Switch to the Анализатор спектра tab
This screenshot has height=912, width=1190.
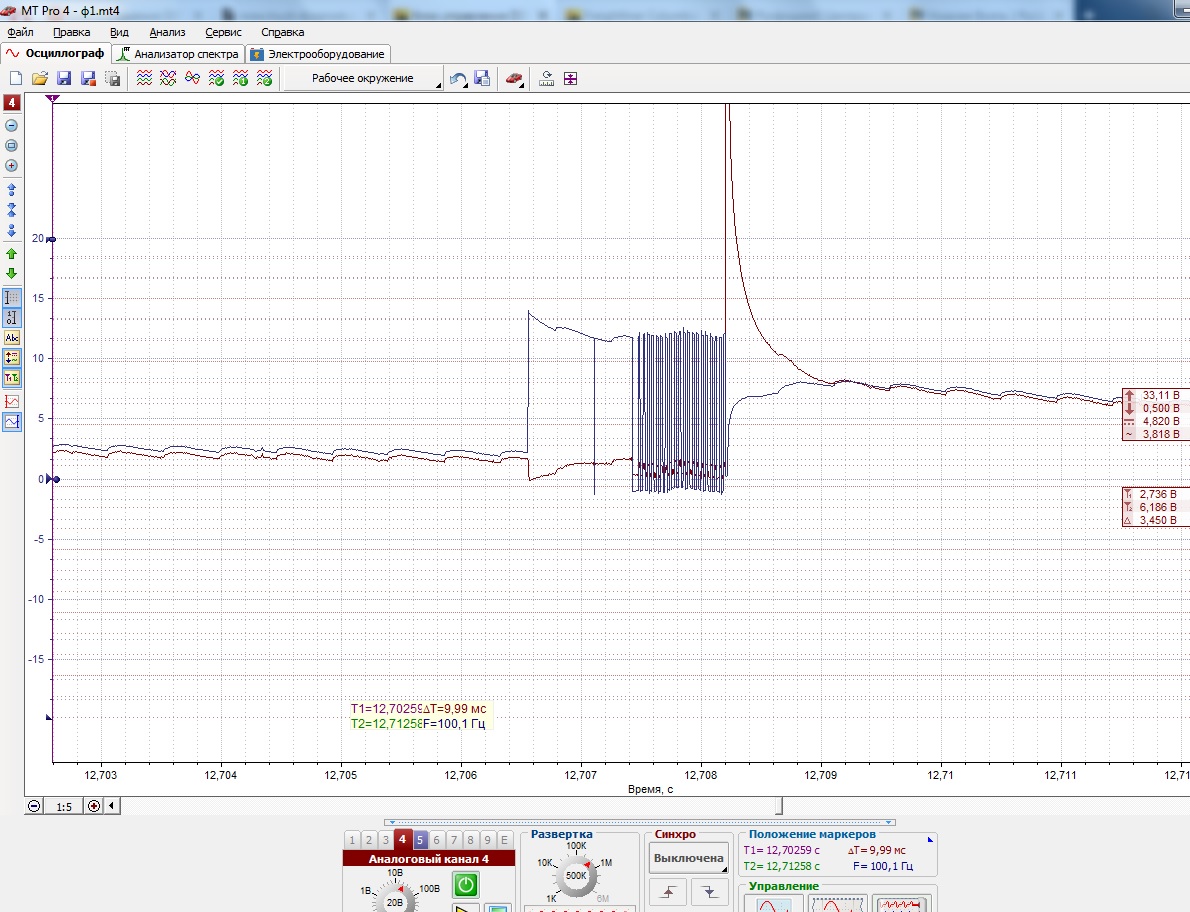coord(178,54)
